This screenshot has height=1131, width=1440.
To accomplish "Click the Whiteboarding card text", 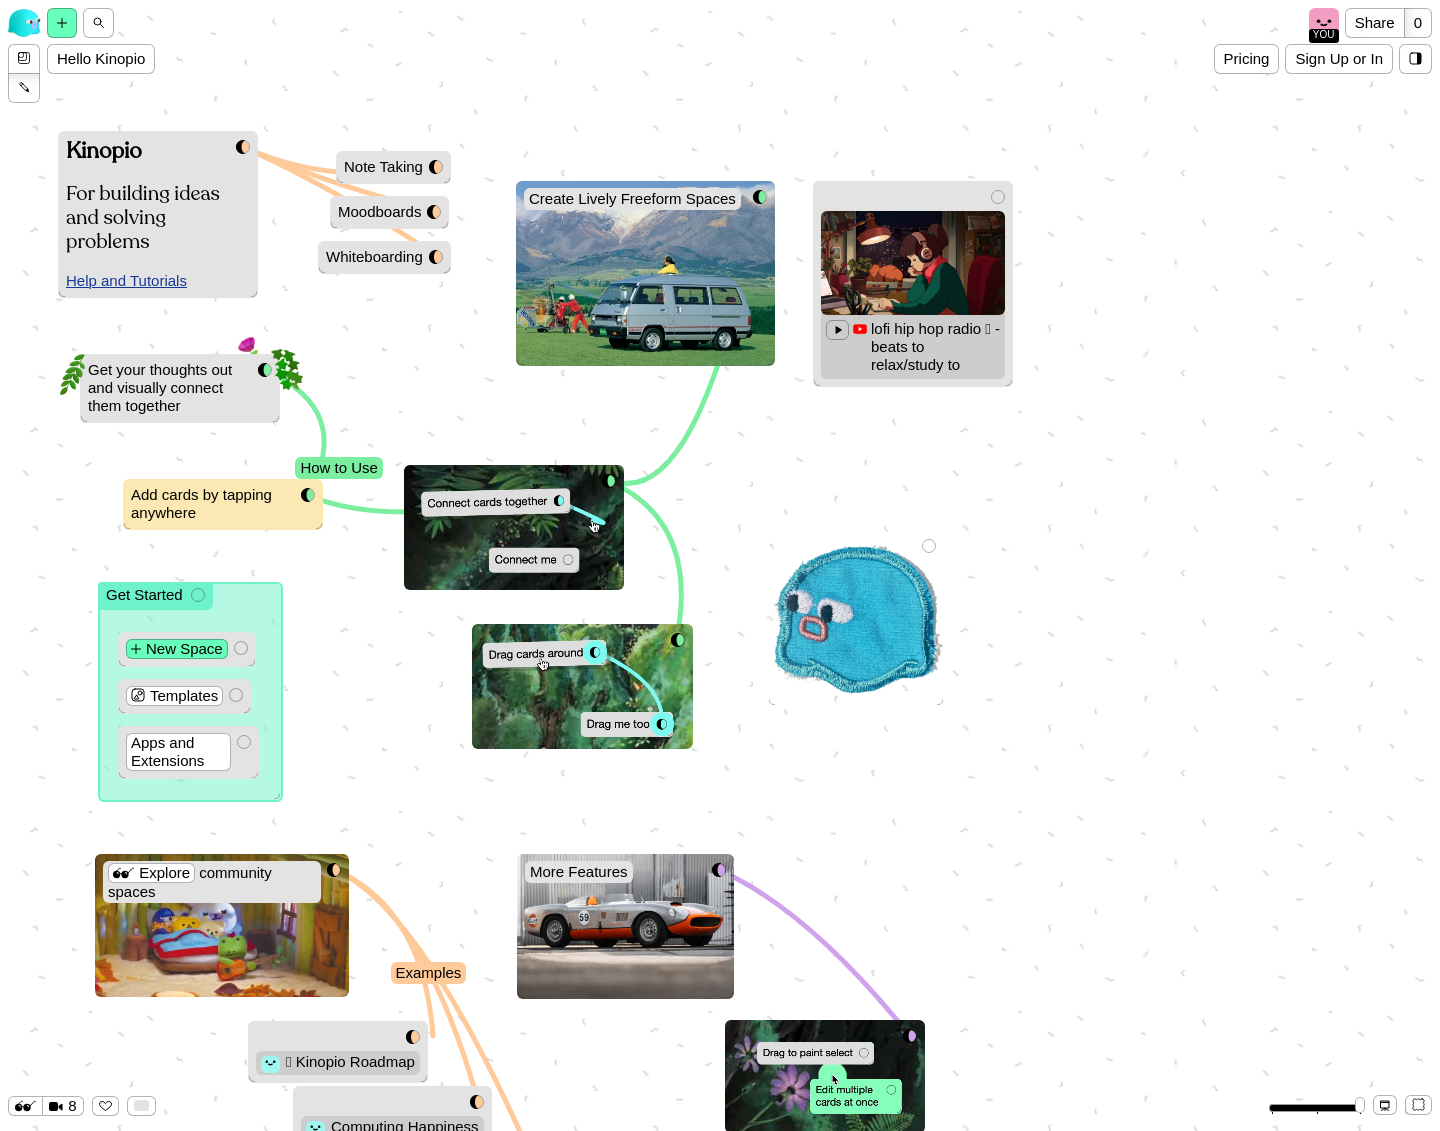I will click(374, 257).
